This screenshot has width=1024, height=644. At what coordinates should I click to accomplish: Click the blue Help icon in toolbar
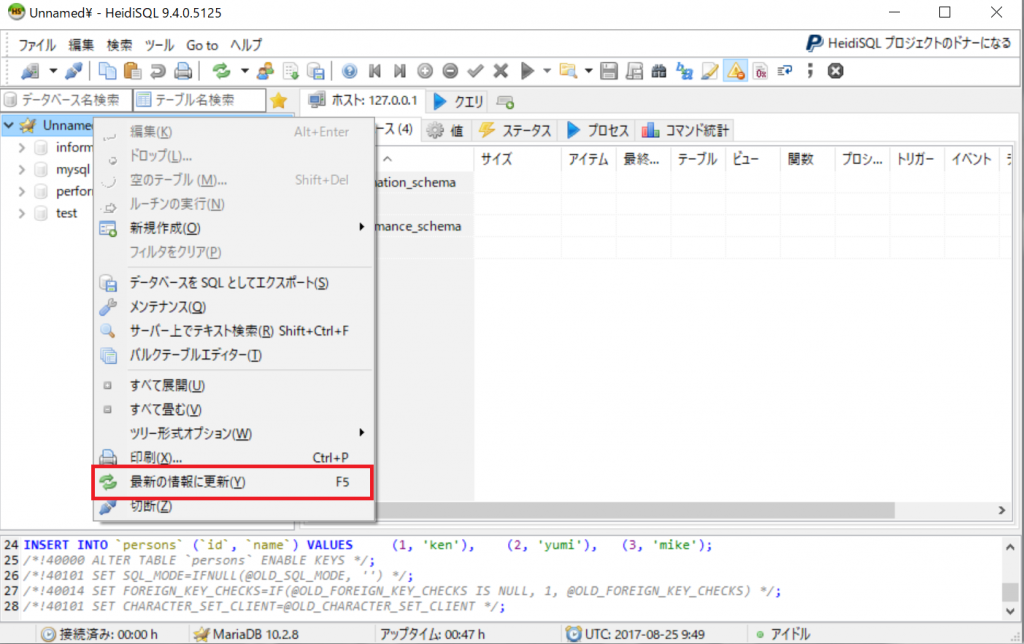click(349, 71)
